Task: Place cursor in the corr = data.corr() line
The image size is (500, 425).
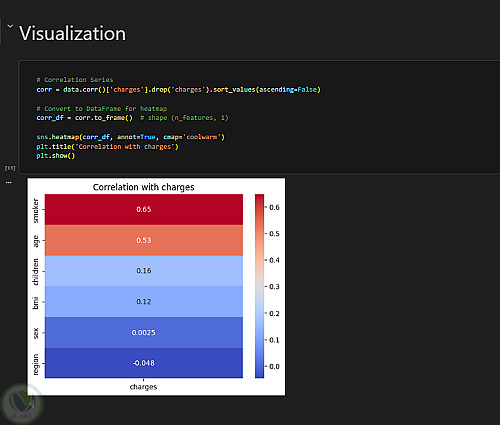Action: pyautogui.click(x=178, y=90)
